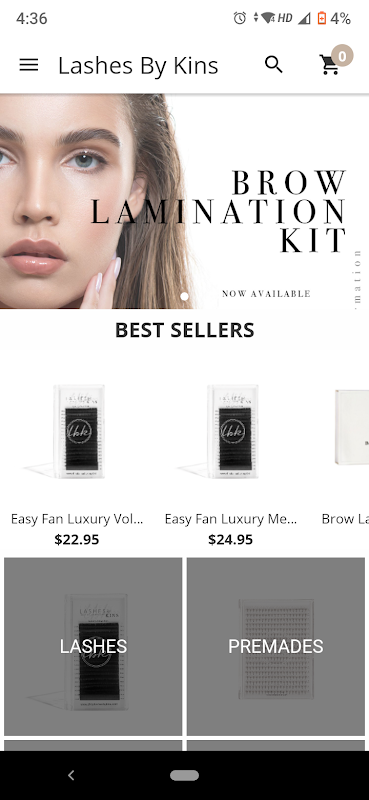
Task: Tap the Android back arrow
Action: pyautogui.click(x=71, y=776)
